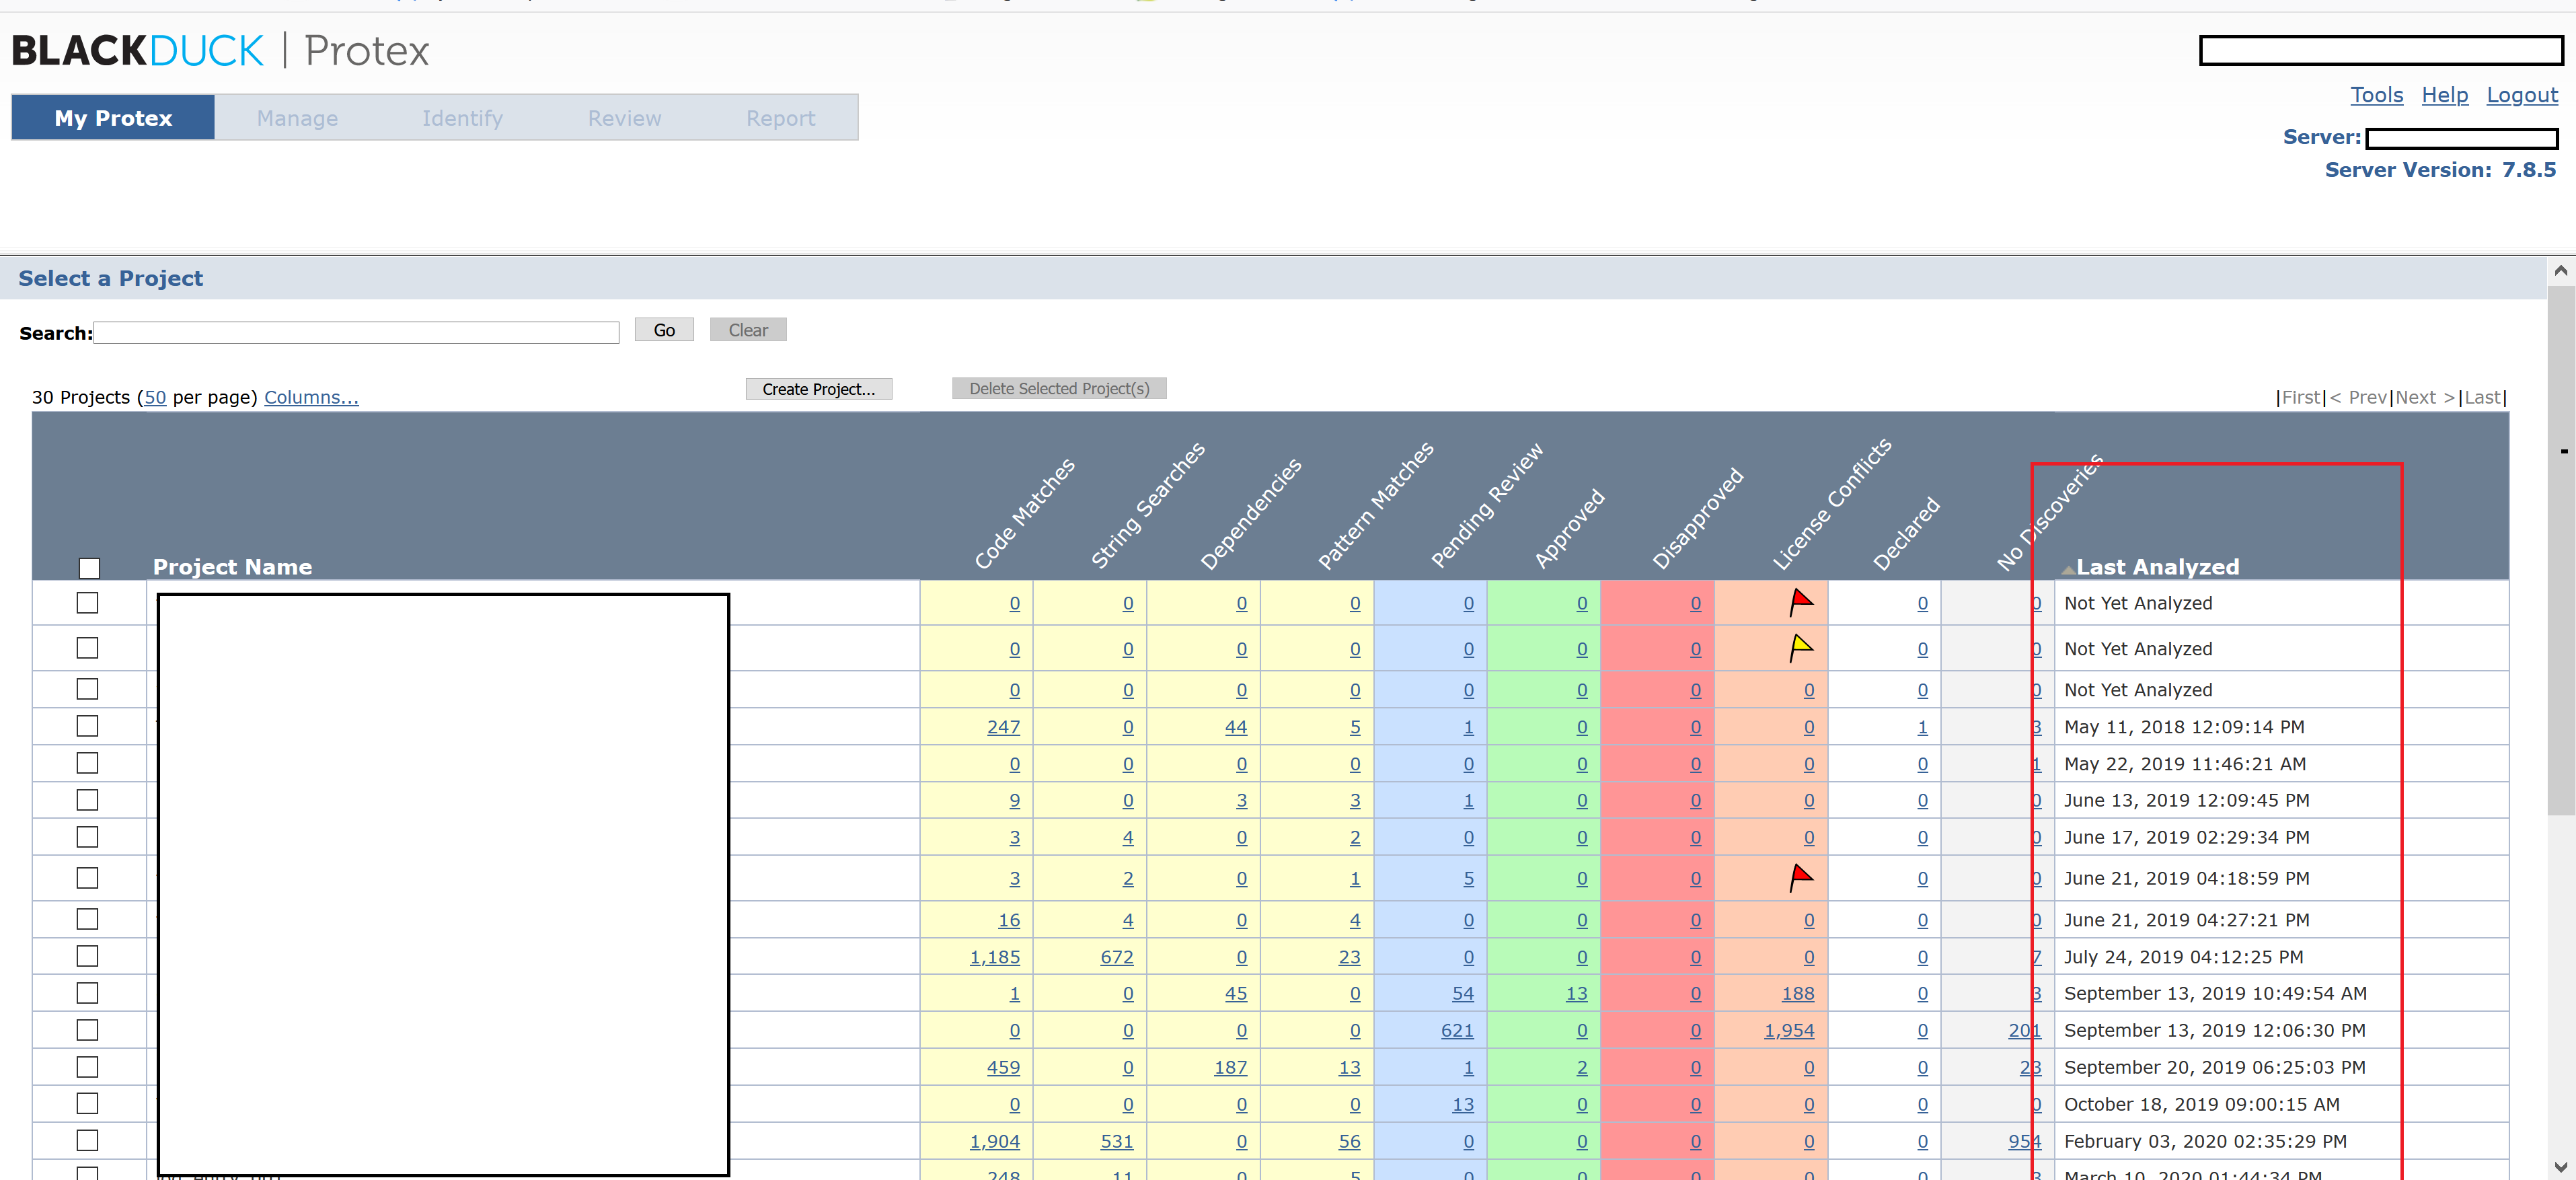Click the Logout link
Image resolution: width=2576 pixels, height=1180 pixels.
pyautogui.click(x=2521, y=94)
